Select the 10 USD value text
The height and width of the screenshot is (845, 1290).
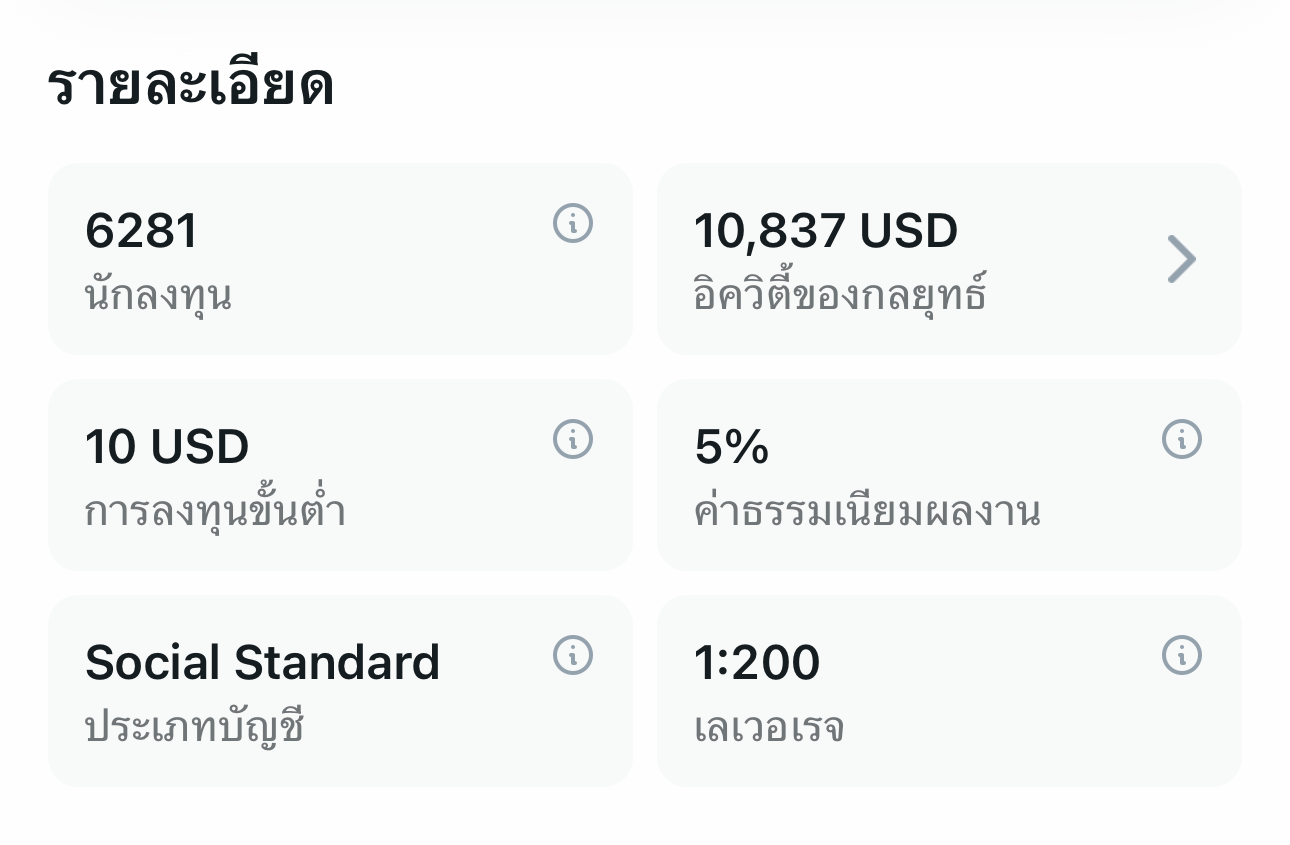(x=167, y=447)
